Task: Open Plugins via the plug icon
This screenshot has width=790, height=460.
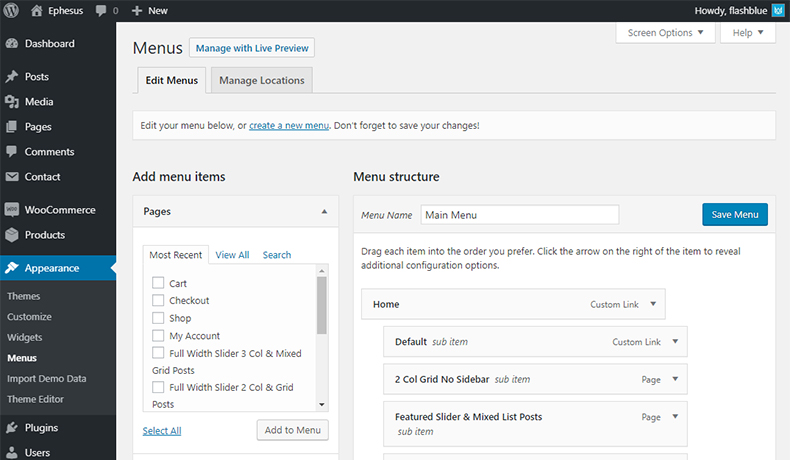Action: [12, 428]
